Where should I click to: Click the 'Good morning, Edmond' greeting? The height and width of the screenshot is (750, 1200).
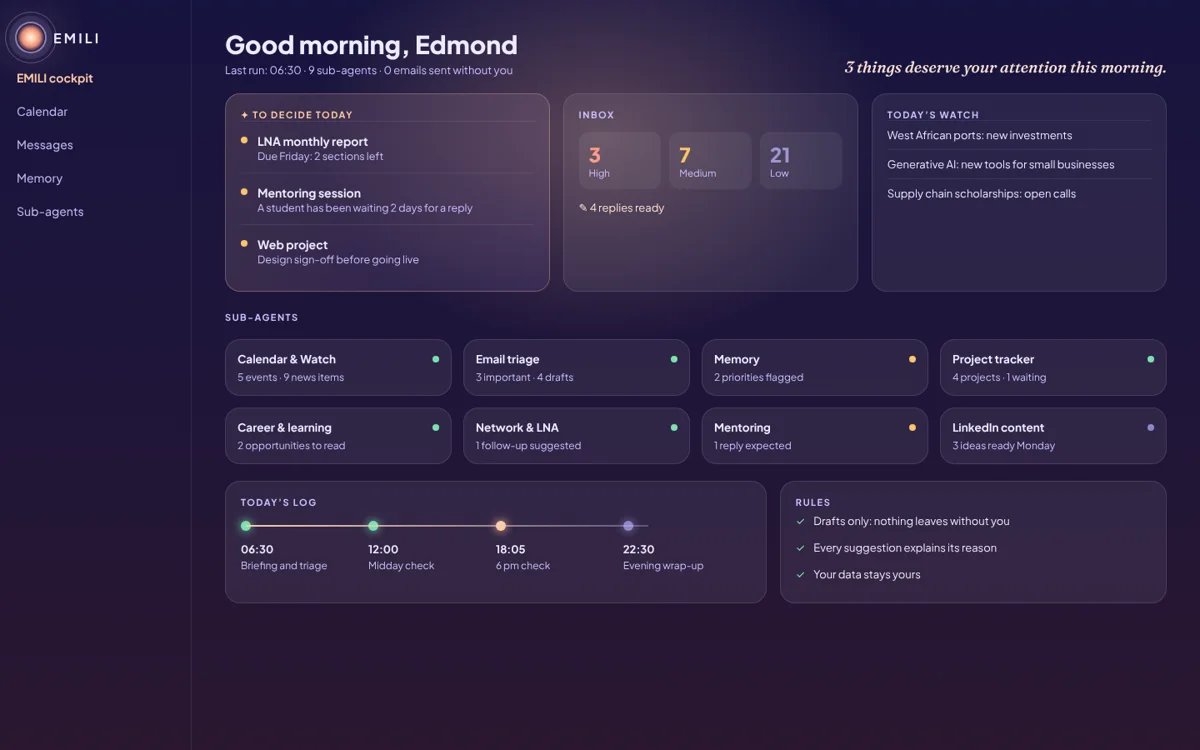tap(371, 45)
